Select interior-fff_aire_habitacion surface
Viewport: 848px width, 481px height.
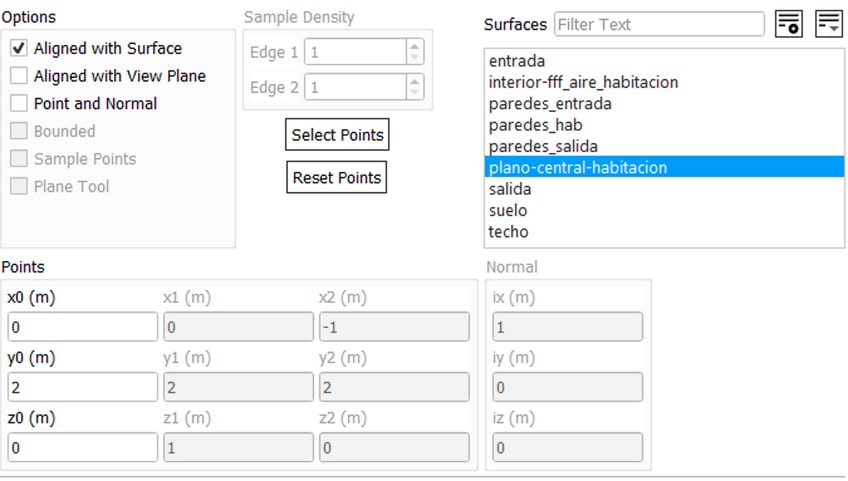583,82
